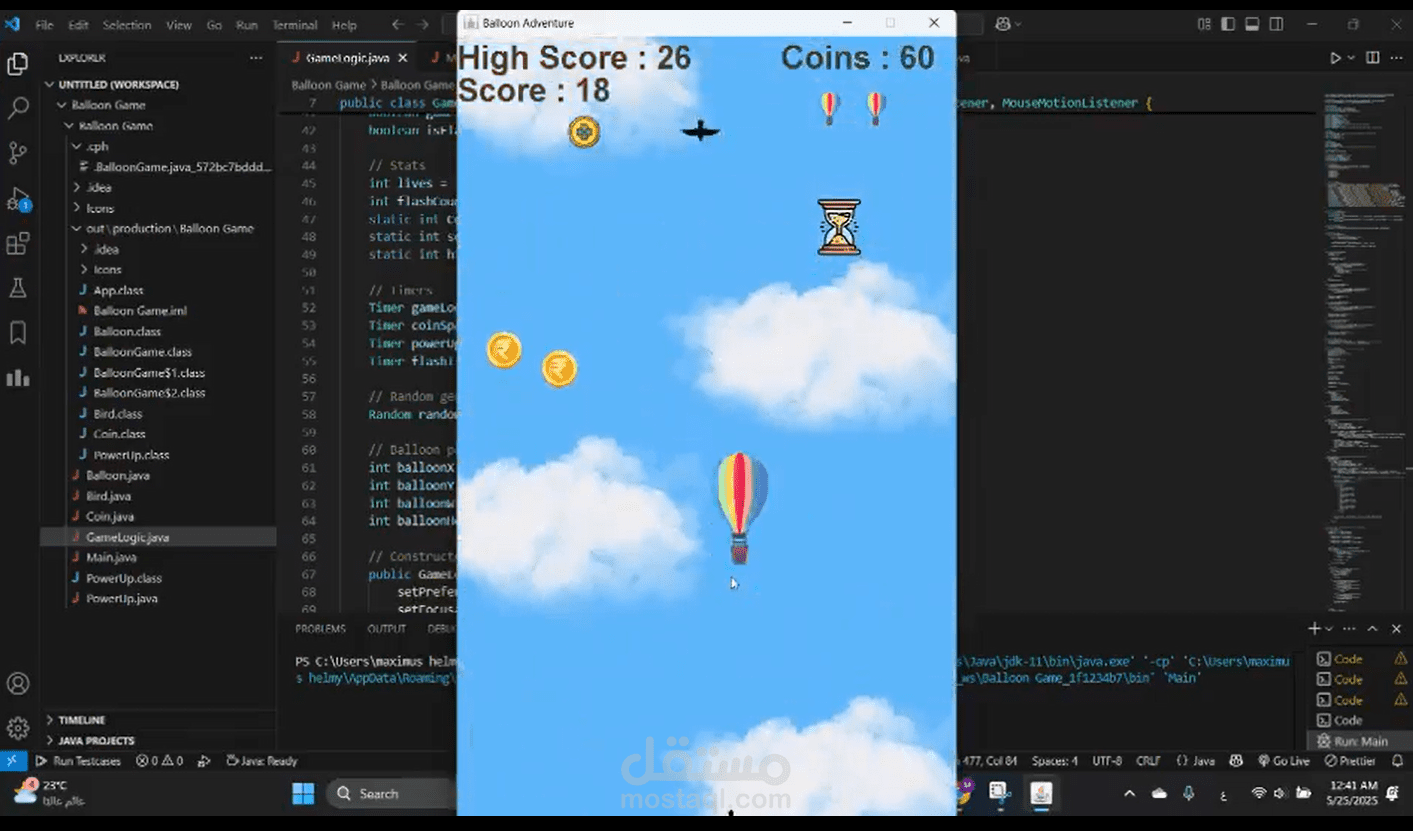The height and width of the screenshot is (831, 1413).
Task: Open Source Control view
Action: click(17, 152)
